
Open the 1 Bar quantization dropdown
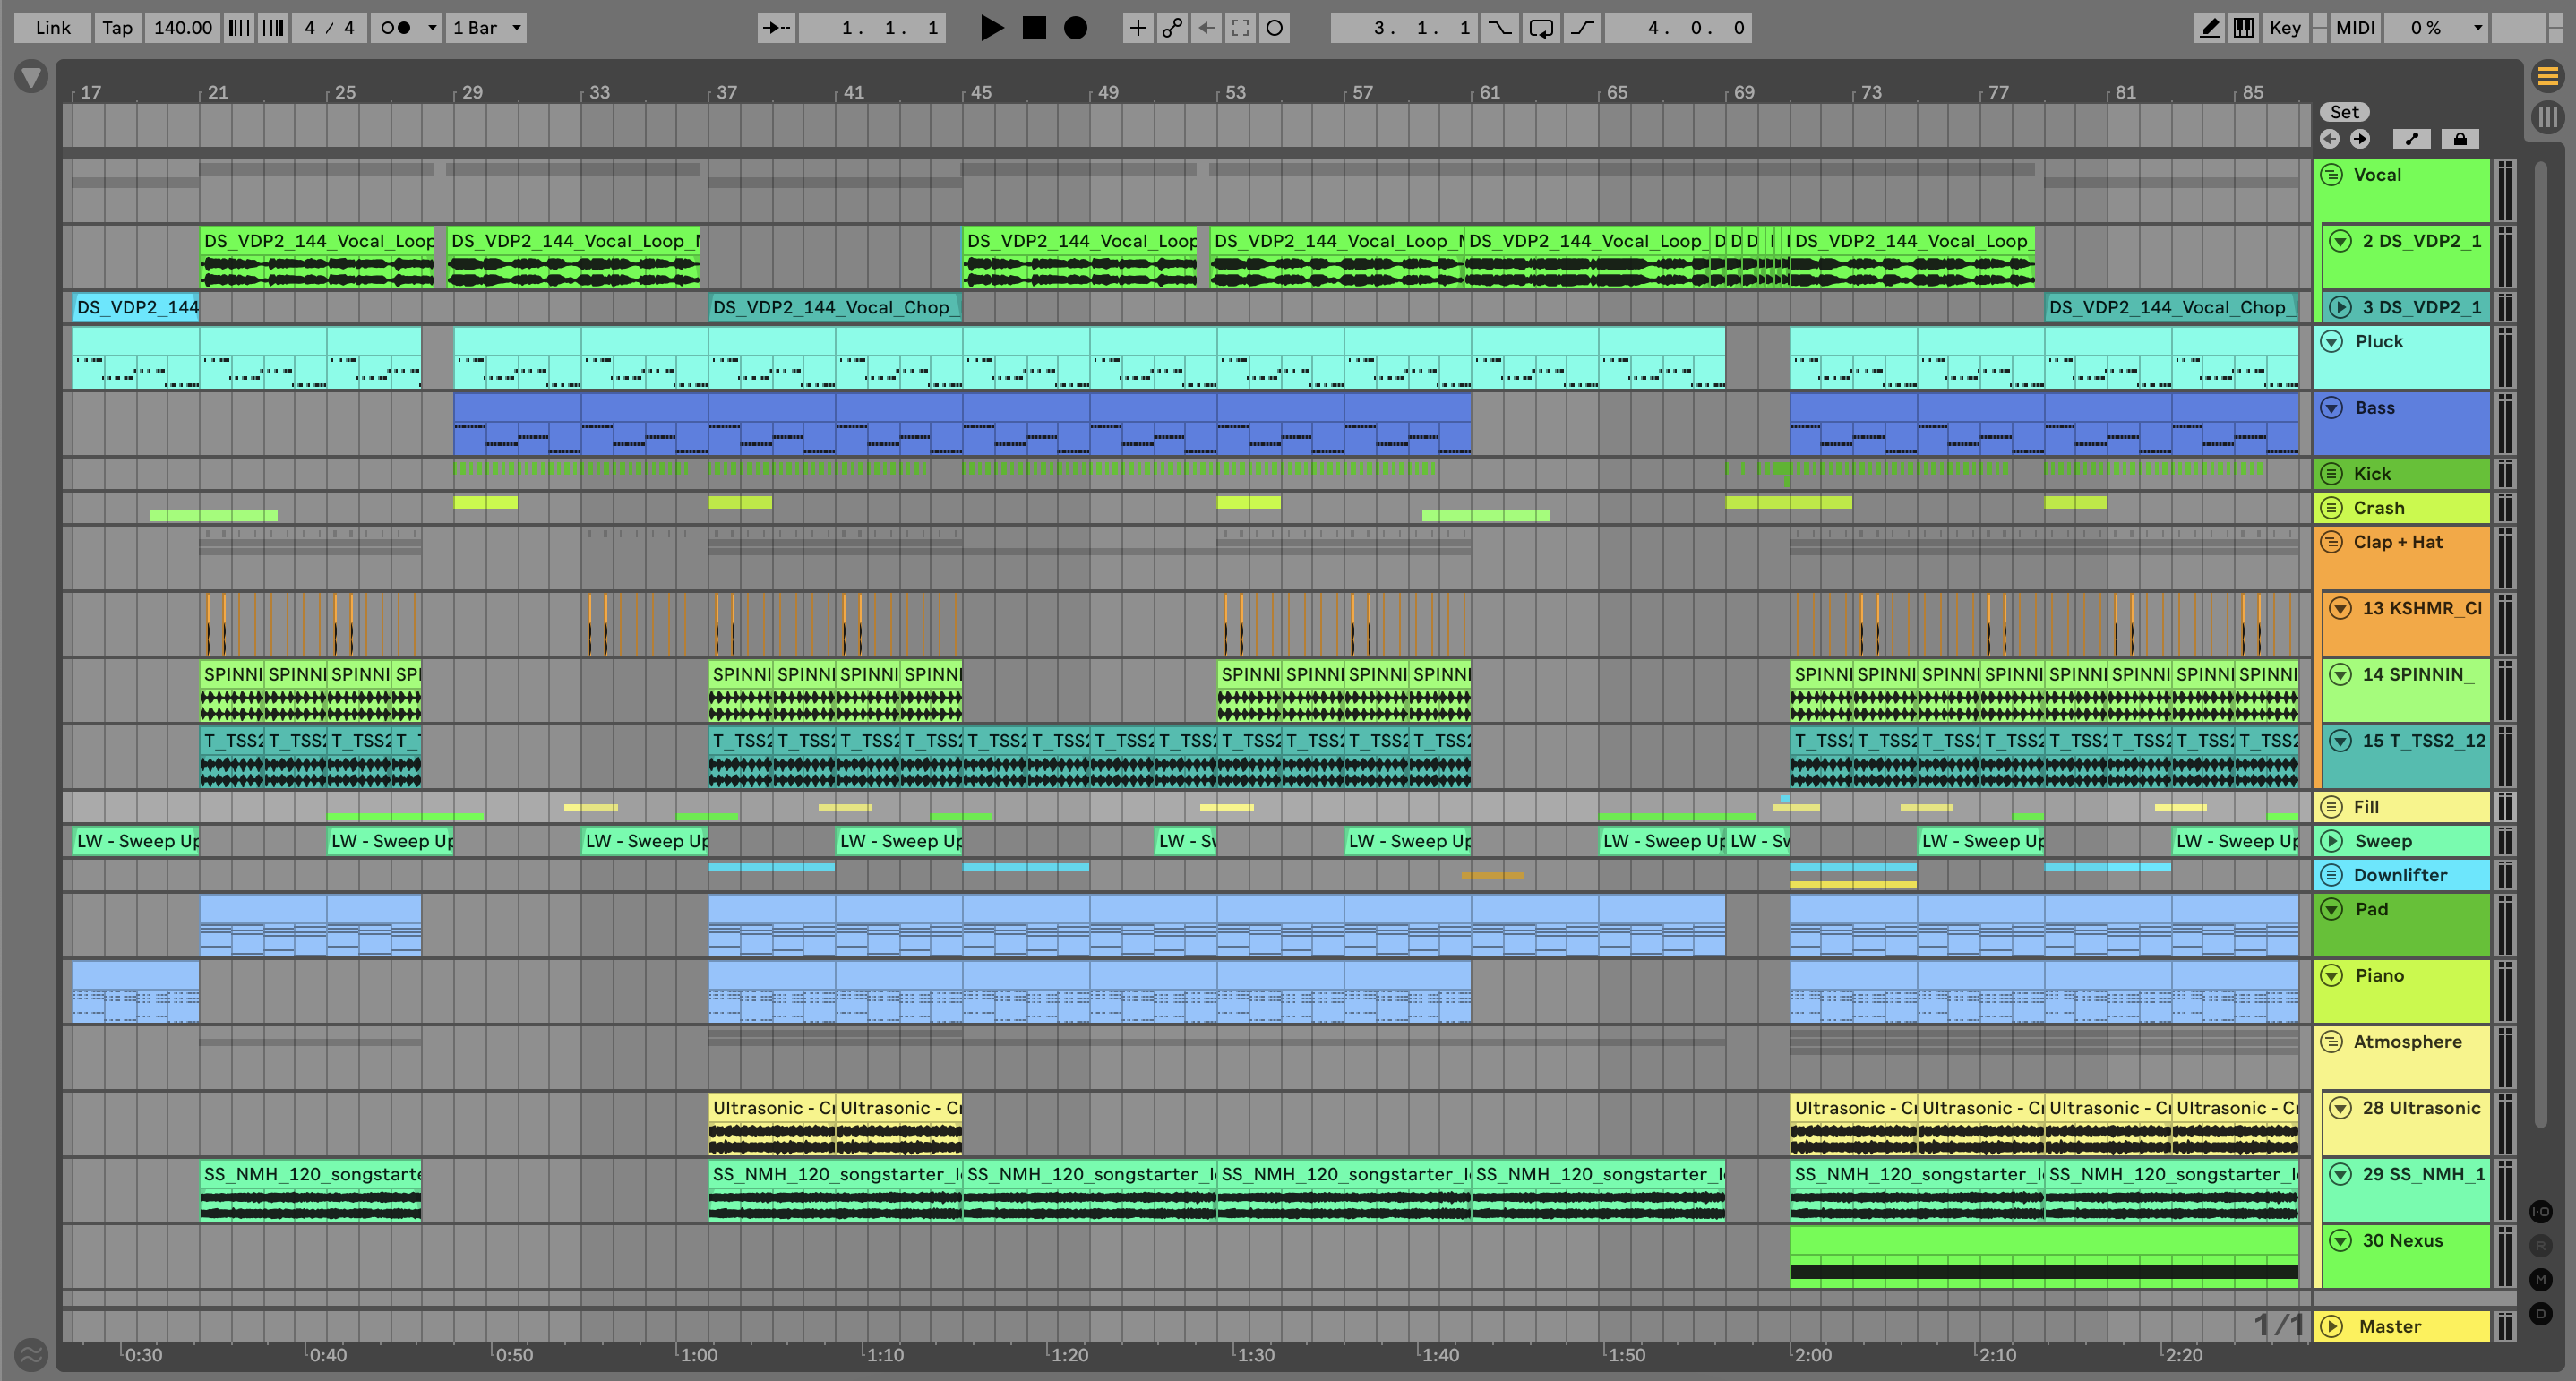point(487,28)
